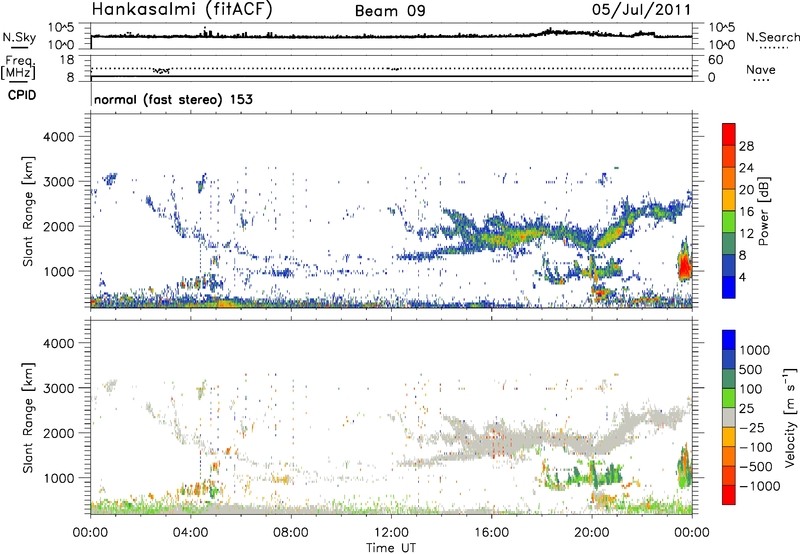Click the "12:00" tick on the time axis
The image size is (800, 554).
coord(391,533)
